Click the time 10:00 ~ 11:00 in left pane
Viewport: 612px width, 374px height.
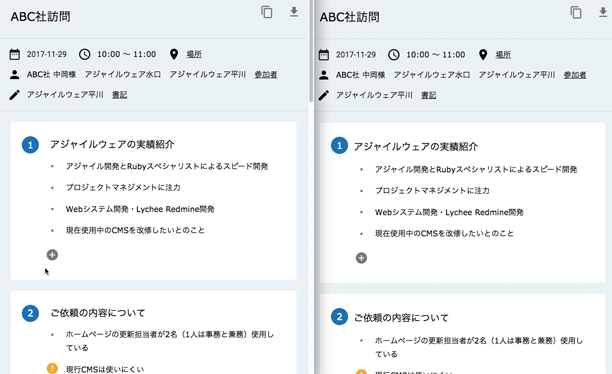click(x=126, y=54)
